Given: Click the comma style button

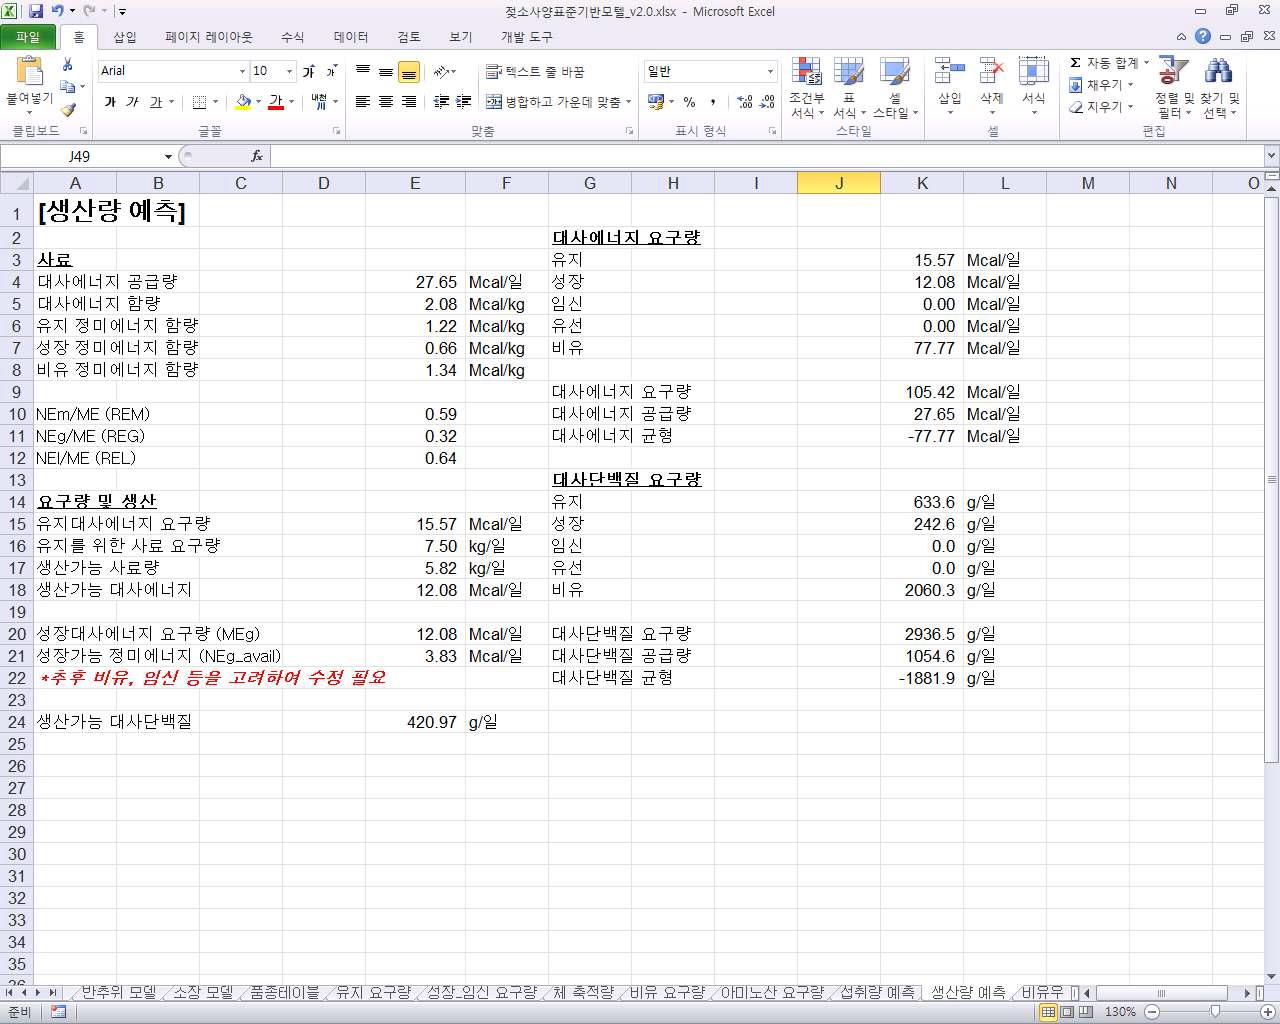Looking at the screenshot, I should (712, 102).
